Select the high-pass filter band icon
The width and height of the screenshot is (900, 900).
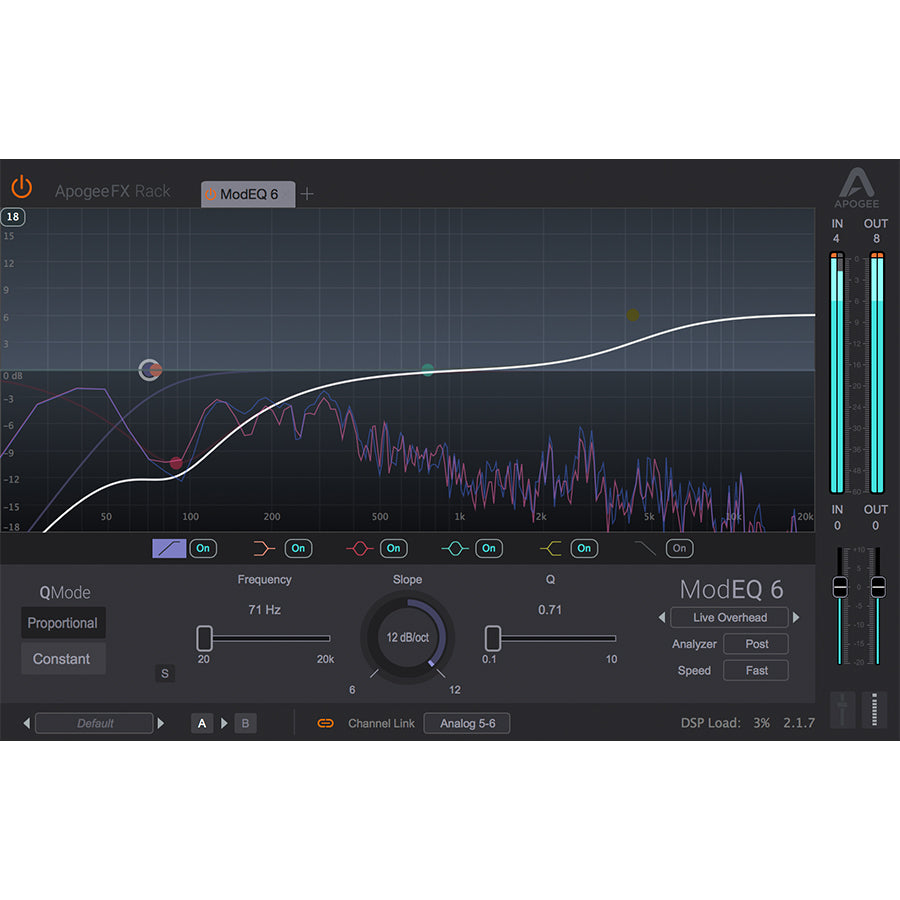pyautogui.click(x=169, y=548)
